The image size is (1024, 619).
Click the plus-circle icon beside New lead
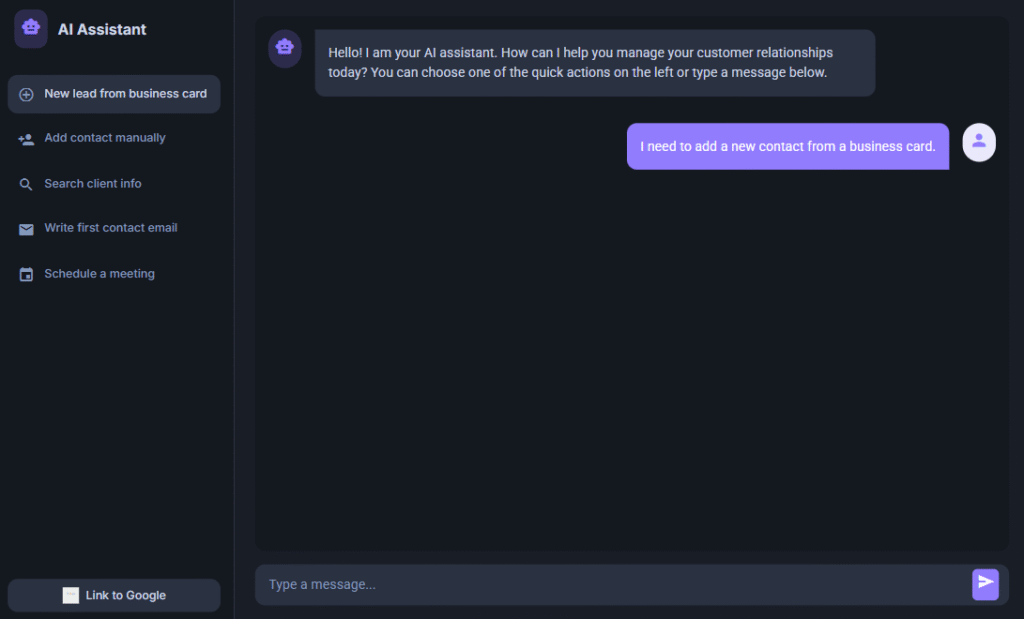[26, 94]
